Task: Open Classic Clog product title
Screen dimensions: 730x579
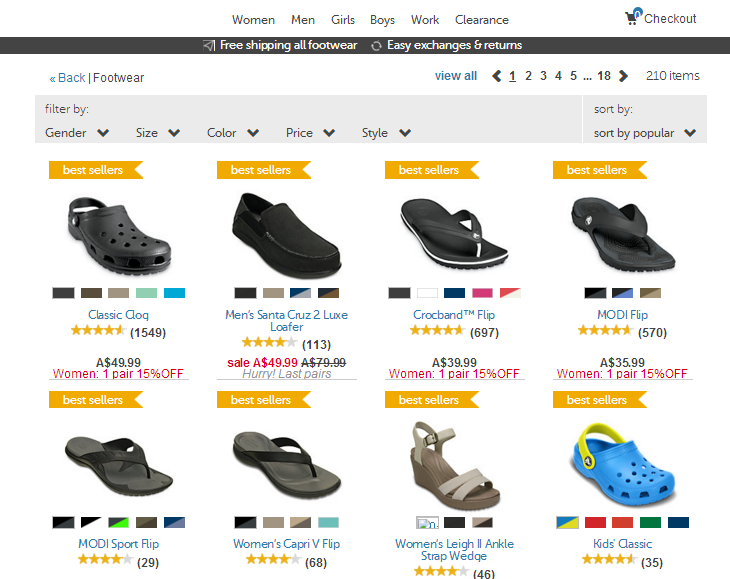Action: [118, 315]
